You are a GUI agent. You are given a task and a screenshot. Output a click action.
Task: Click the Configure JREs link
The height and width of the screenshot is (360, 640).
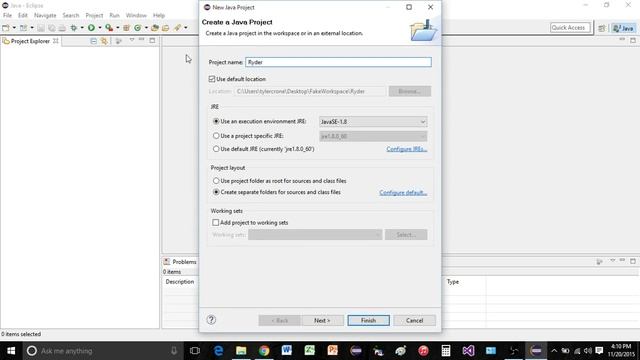click(x=407, y=149)
